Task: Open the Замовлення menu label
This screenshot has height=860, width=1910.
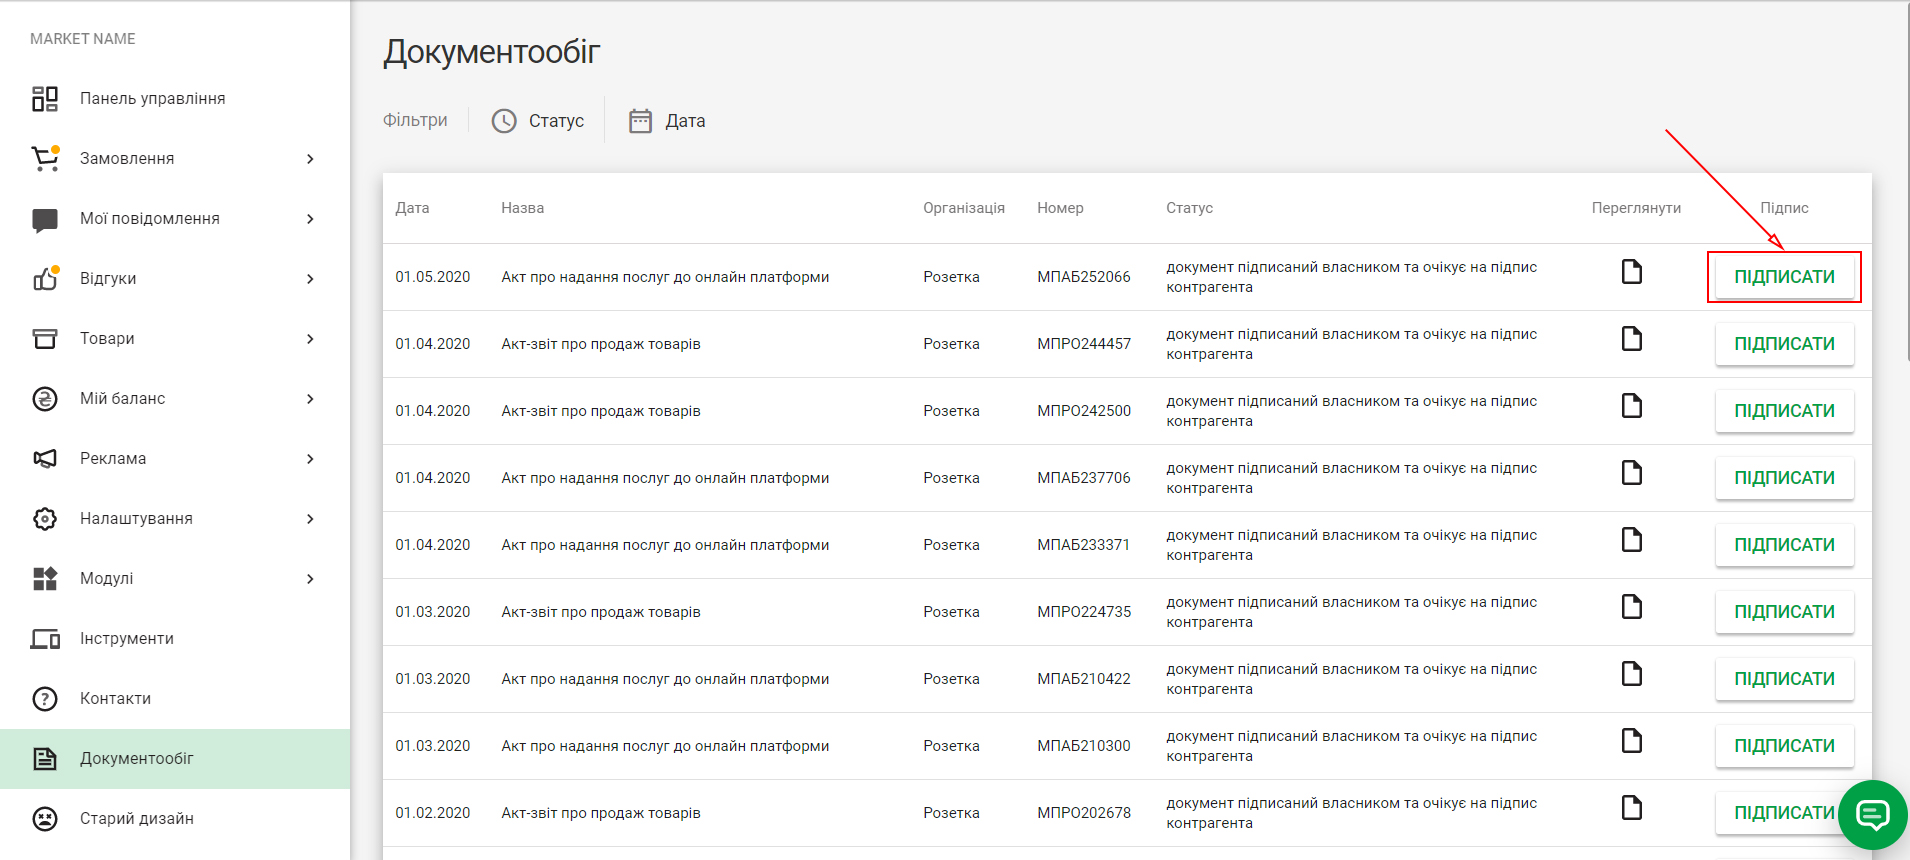Action: click(127, 159)
